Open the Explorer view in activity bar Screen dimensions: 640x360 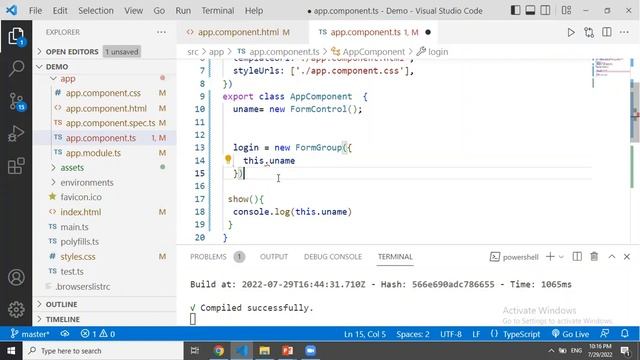click(x=16, y=37)
